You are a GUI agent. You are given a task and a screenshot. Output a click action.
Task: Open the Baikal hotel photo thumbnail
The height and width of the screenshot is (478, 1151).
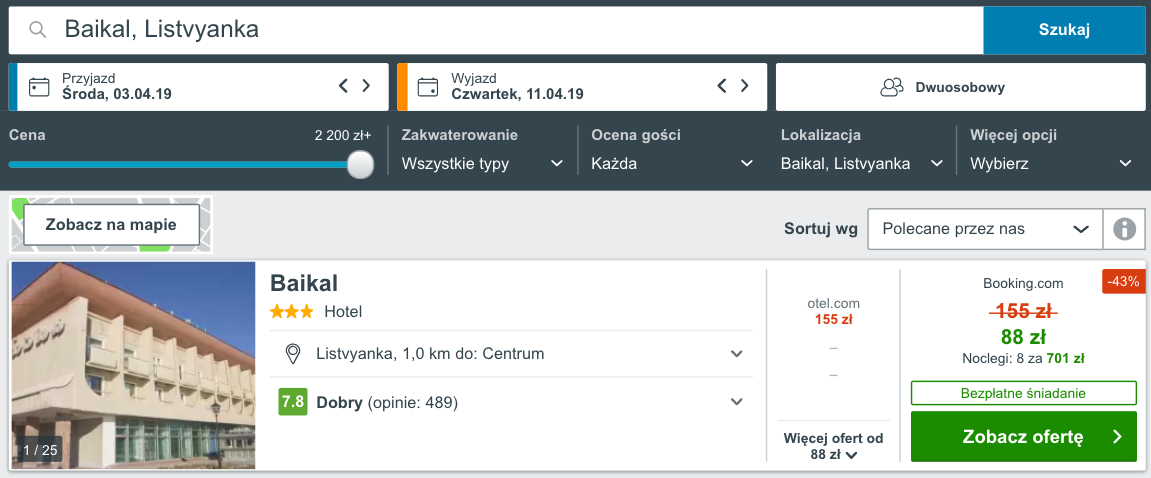pyautogui.click(x=134, y=365)
